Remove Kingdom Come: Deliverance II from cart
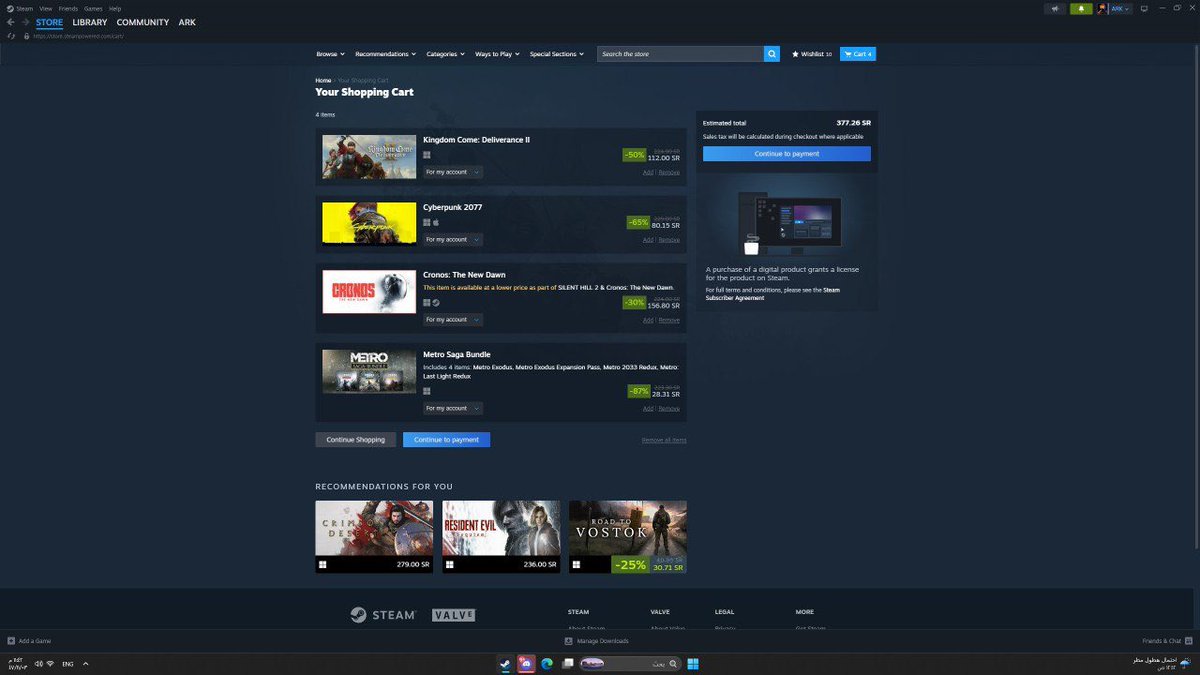The image size is (1200, 675). coord(669,172)
